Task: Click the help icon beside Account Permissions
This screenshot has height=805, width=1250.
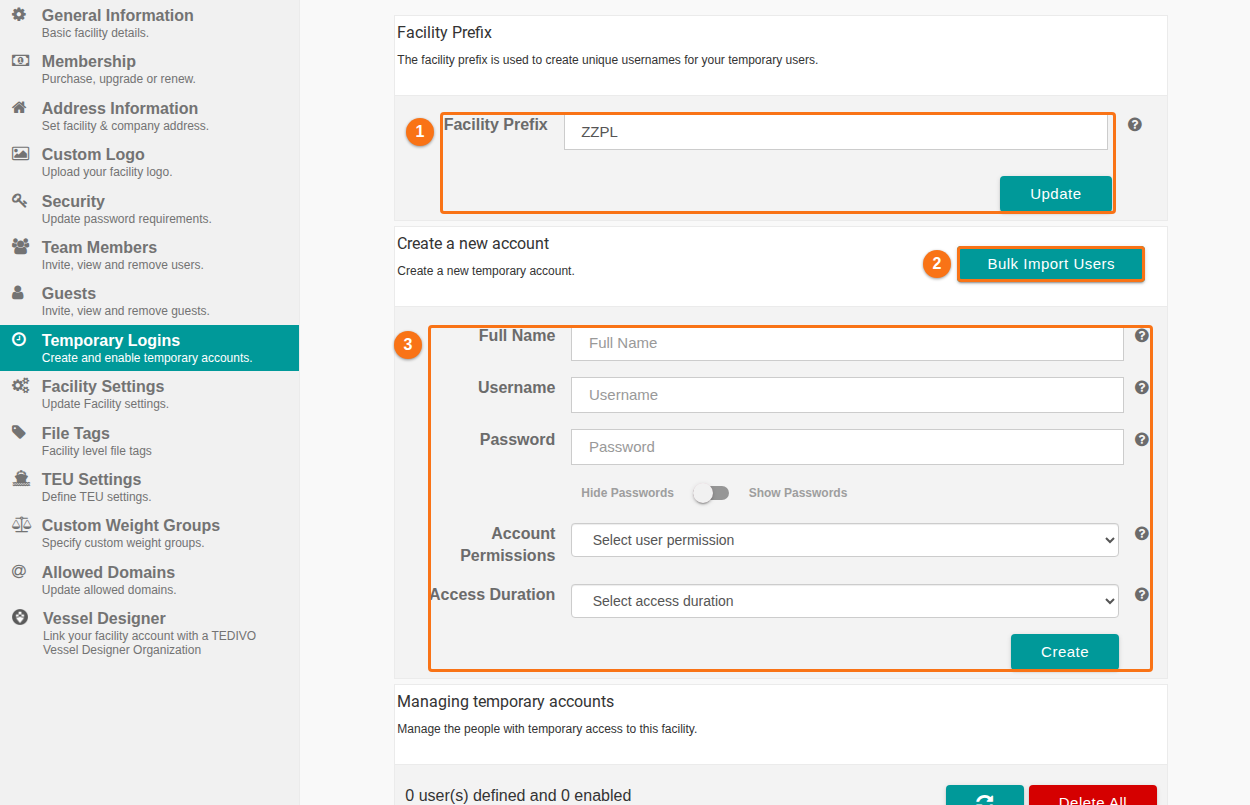Action: tap(1142, 534)
